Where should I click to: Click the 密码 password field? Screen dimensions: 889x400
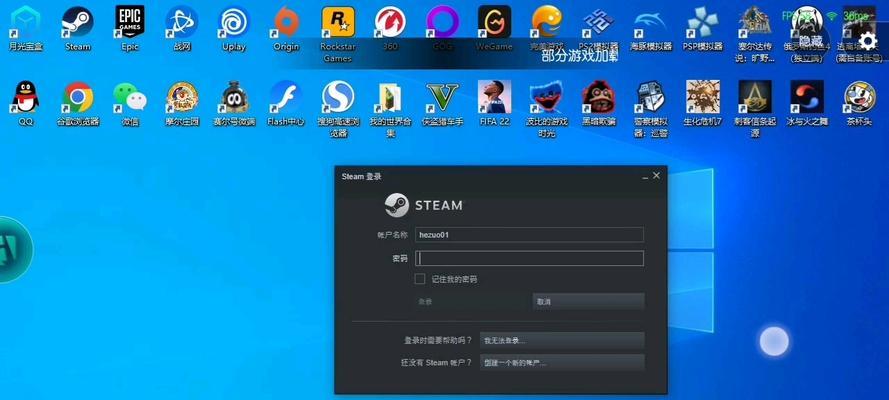[x=529, y=258]
